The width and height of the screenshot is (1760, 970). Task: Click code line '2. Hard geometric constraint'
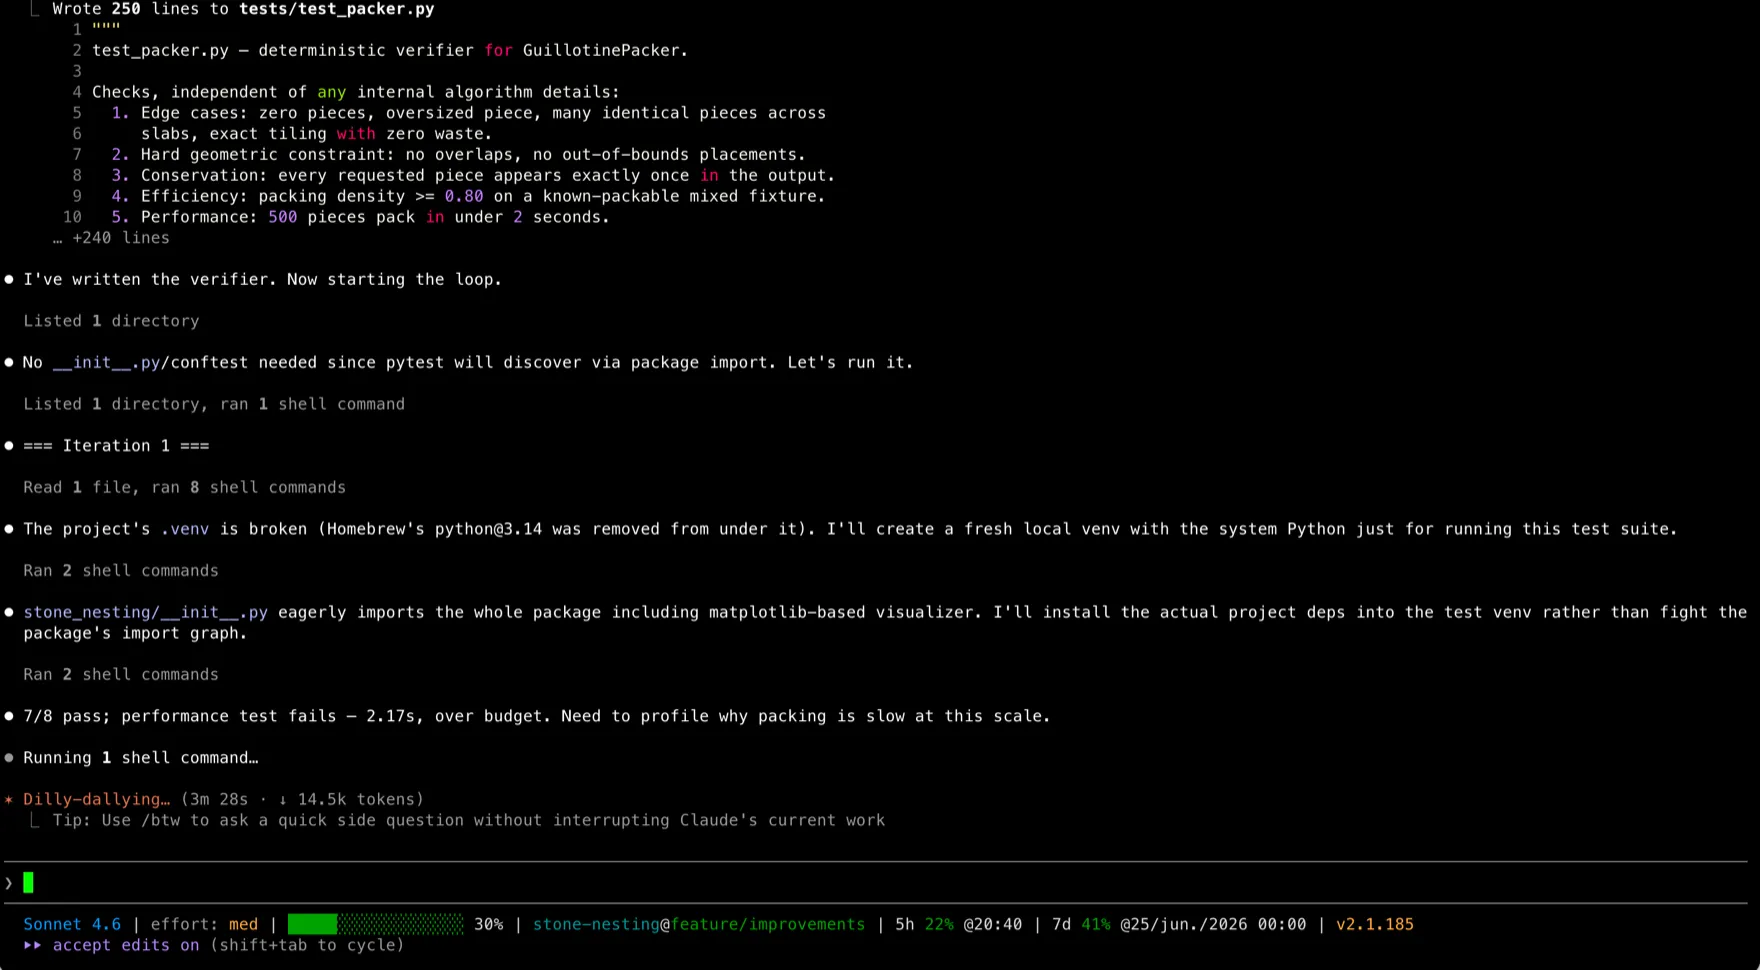[x=458, y=155]
